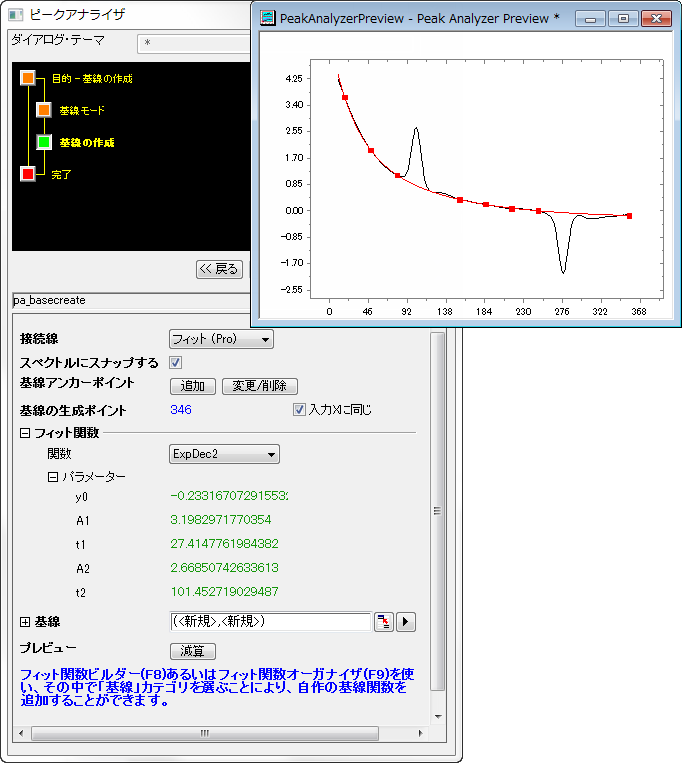The width and height of the screenshot is (682, 763).
Task: Click the 変更/削除 button
Action: (260, 386)
